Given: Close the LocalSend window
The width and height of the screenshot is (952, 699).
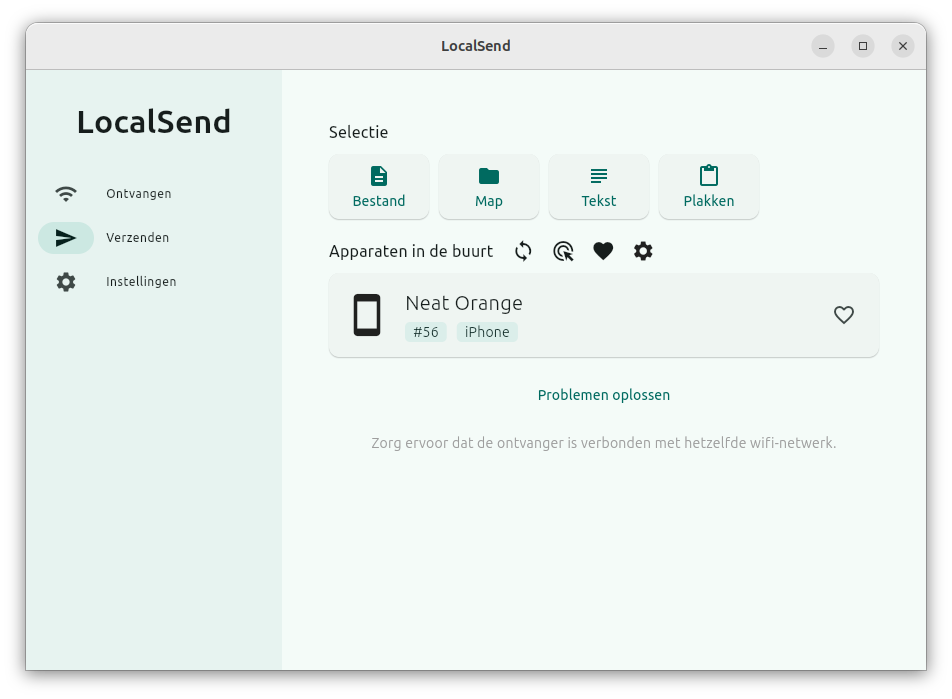Looking at the screenshot, I should 903,46.
